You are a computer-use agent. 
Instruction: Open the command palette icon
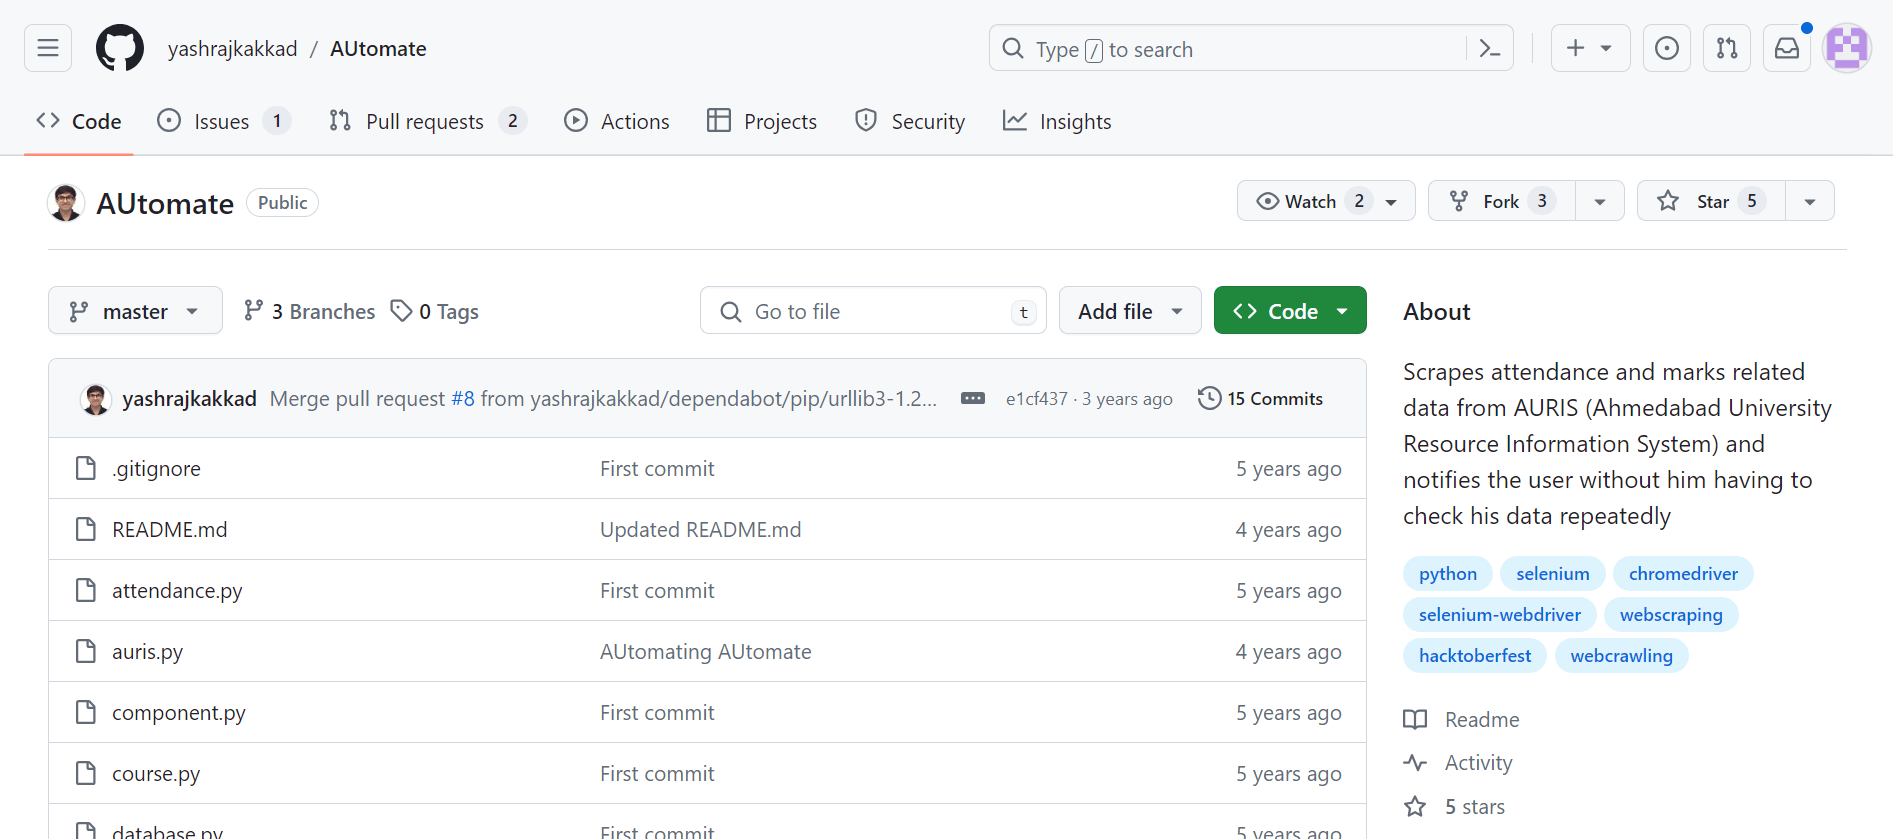1489,48
